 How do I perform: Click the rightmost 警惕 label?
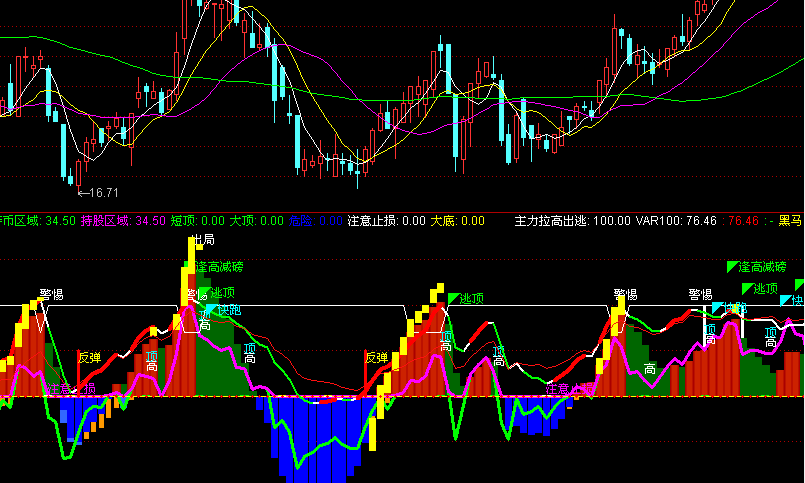(x=700, y=295)
